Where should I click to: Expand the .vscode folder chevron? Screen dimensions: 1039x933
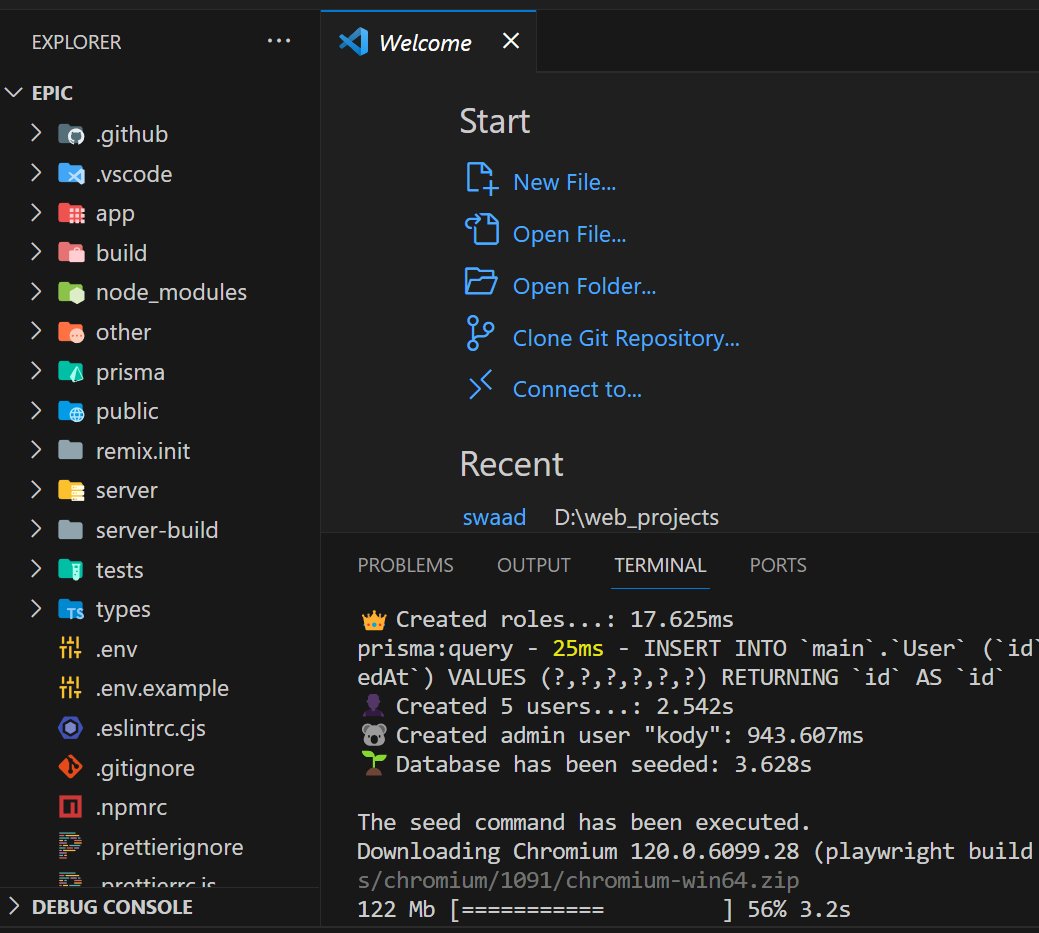tap(36, 173)
